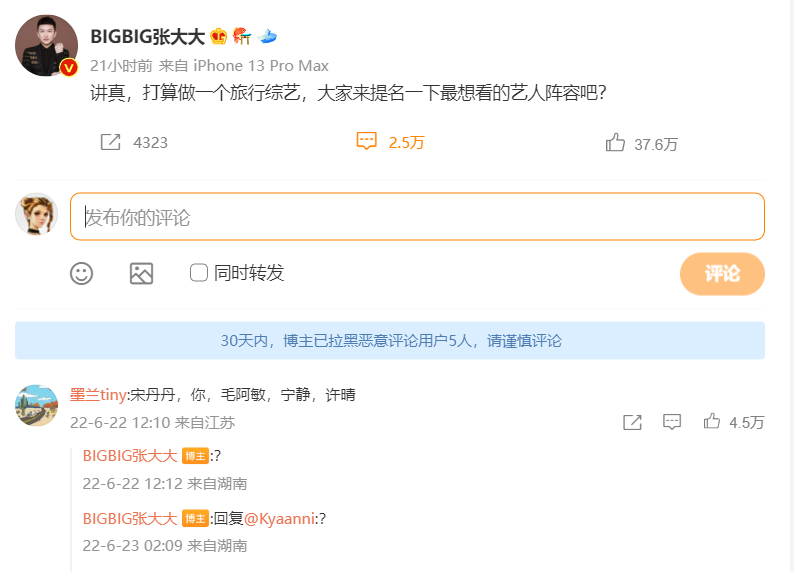Viewport: 794px width, 572px height.
Task: Click 墨兰tiny's avatar thumbnail
Action: (36, 405)
